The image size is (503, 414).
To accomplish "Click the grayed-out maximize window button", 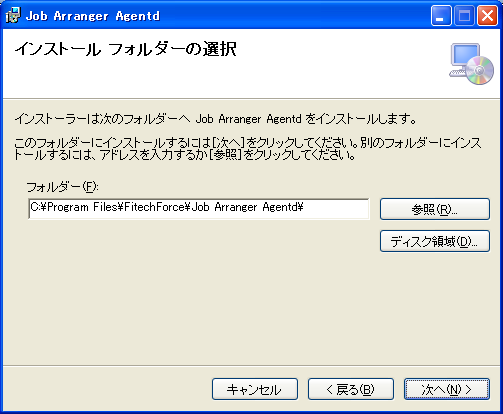I will click(464, 16).
